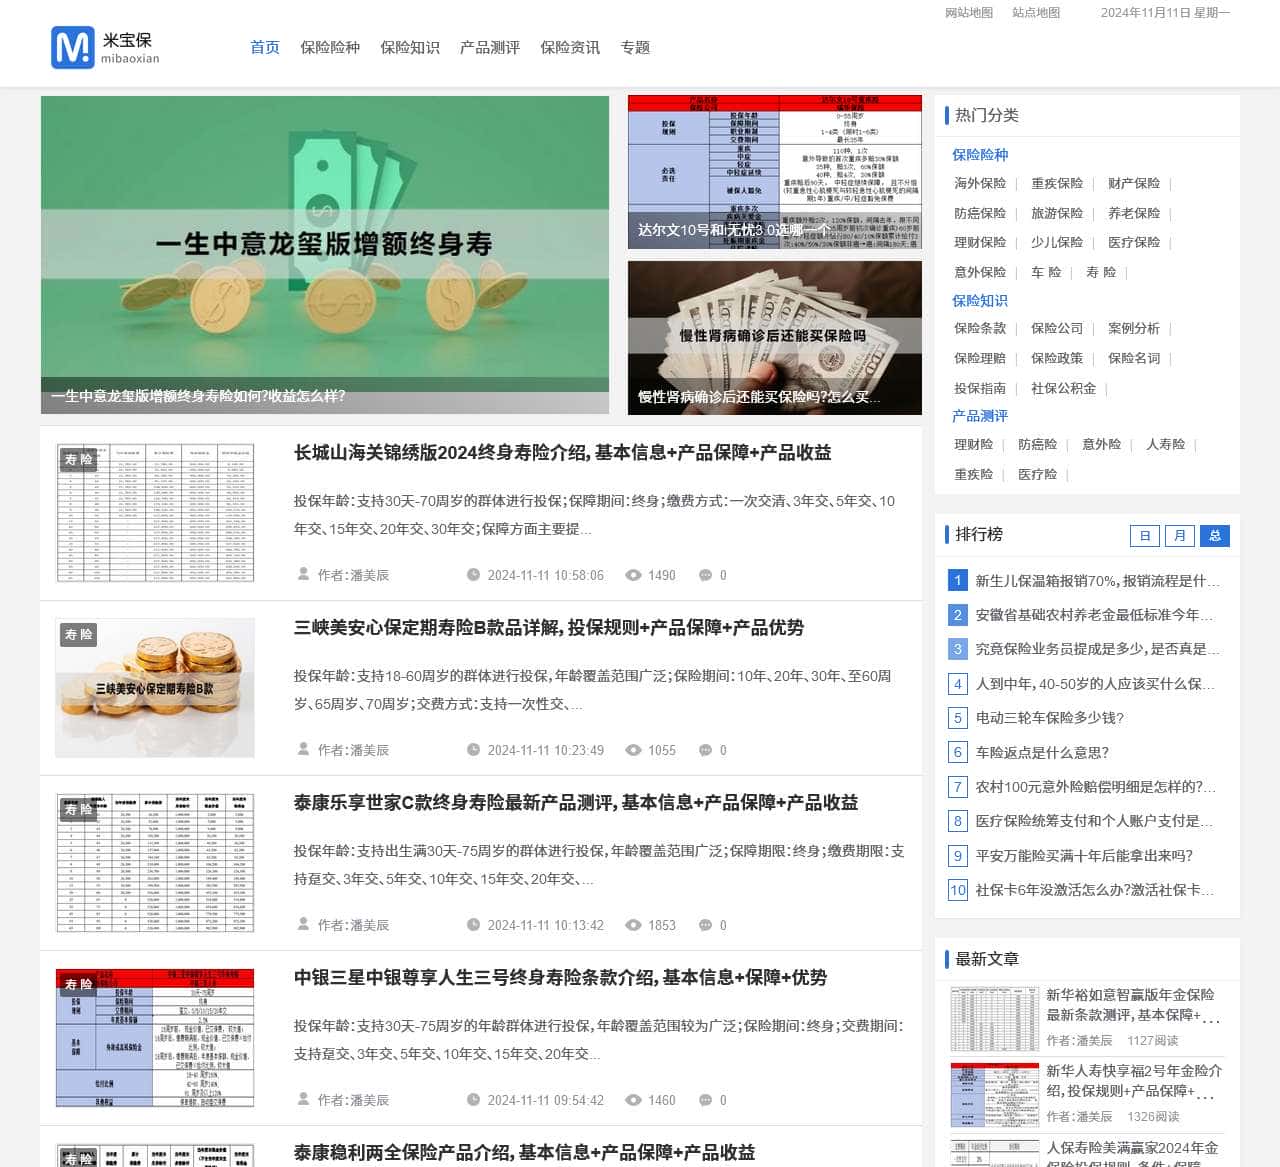
Task: Click the eye view-count icon on 长城山海关 article
Action: [x=633, y=575]
